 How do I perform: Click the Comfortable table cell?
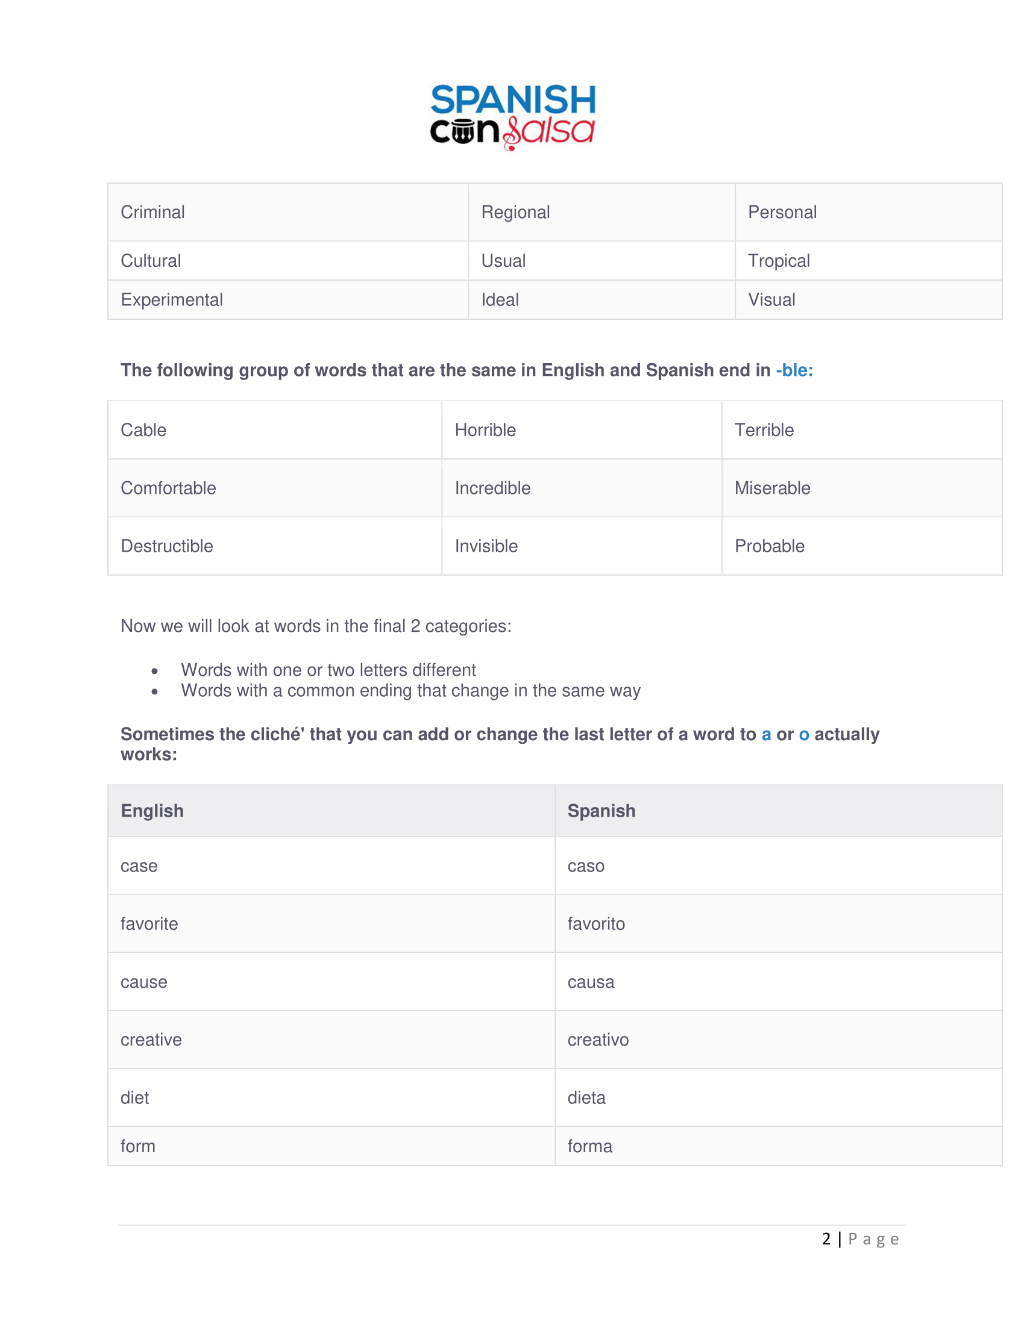coord(274,488)
